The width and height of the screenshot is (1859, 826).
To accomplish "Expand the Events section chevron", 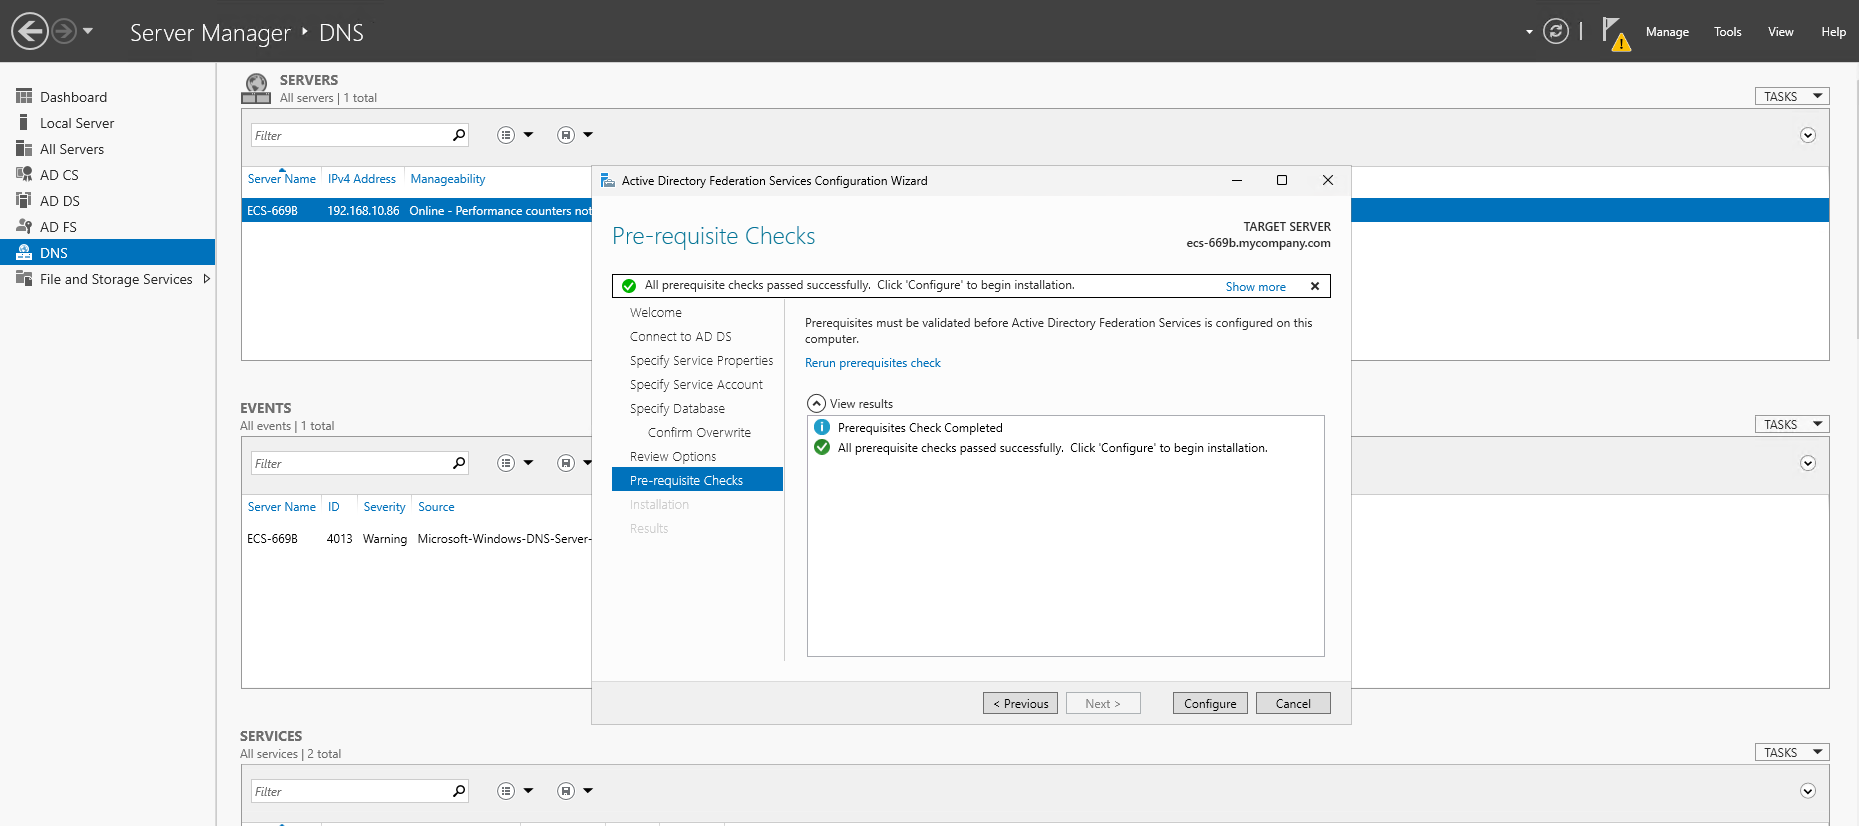I will click(x=1807, y=463).
